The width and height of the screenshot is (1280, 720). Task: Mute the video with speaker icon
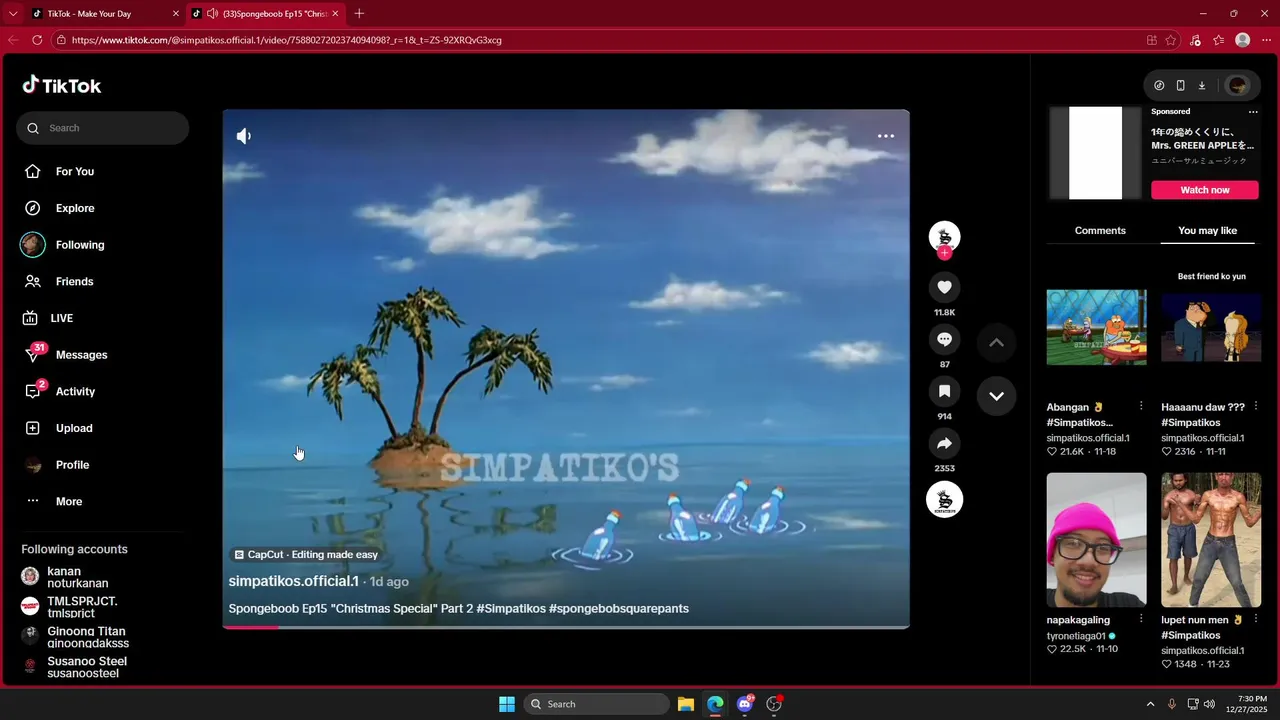[x=244, y=136]
